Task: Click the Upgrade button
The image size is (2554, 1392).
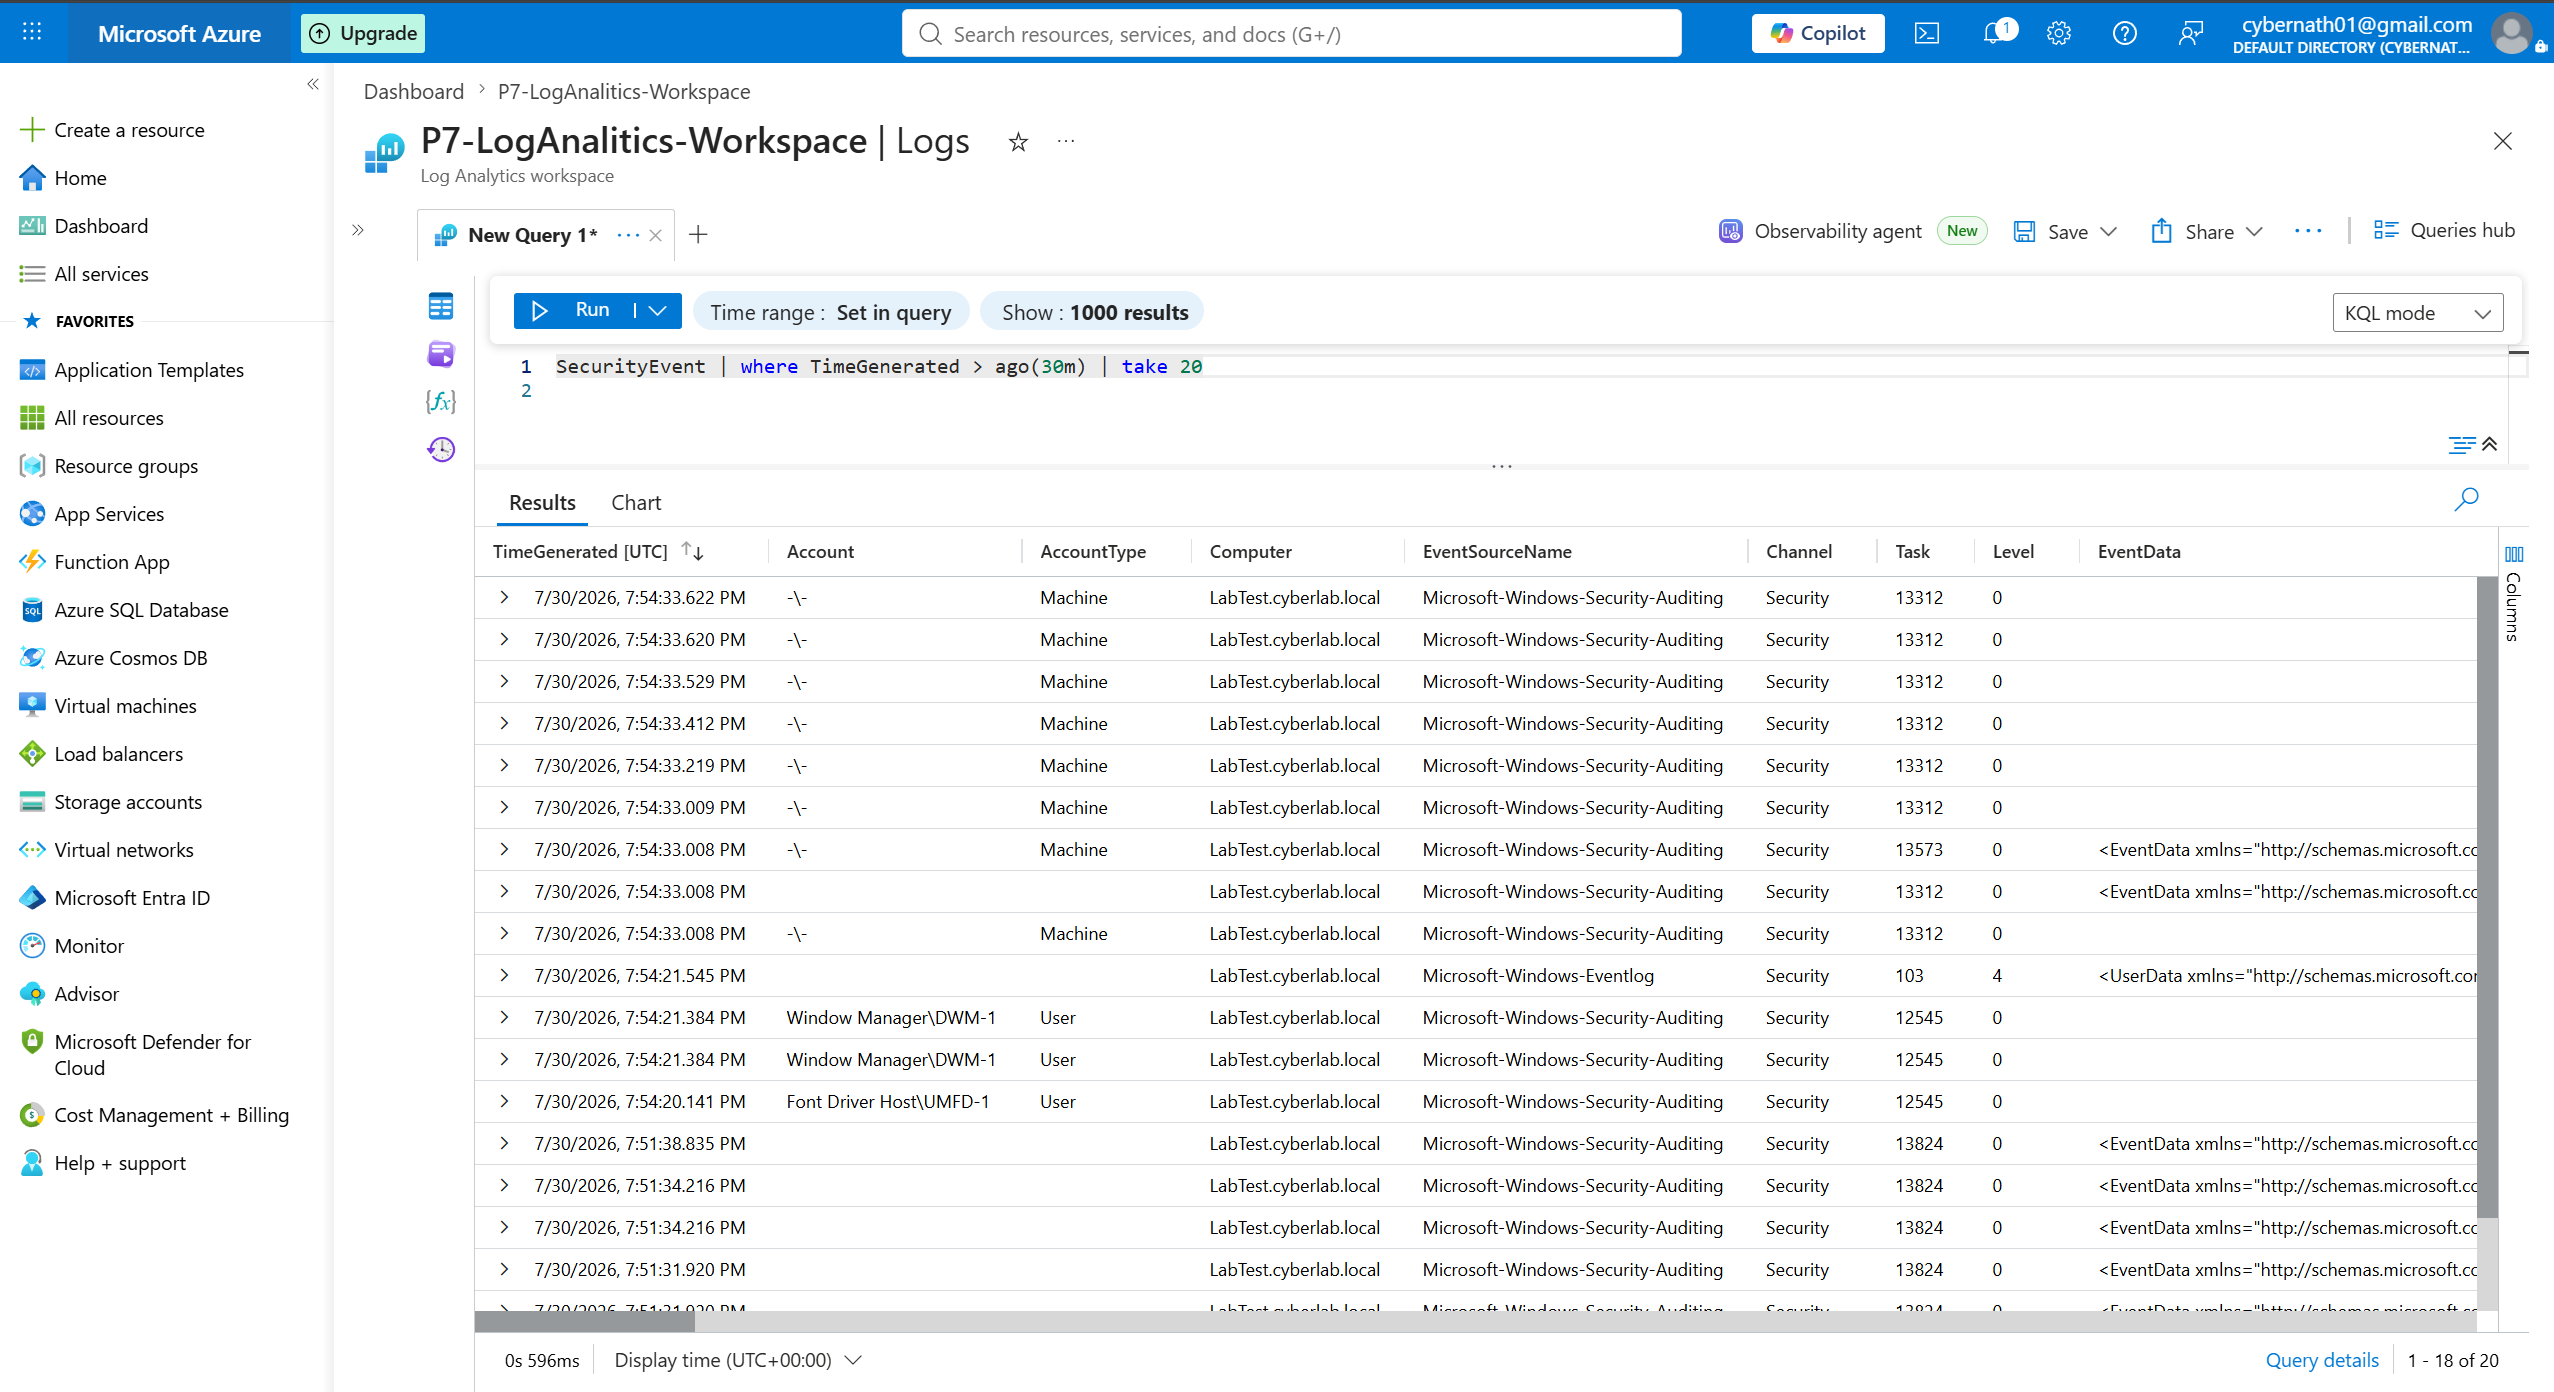Action: point(363,33)
